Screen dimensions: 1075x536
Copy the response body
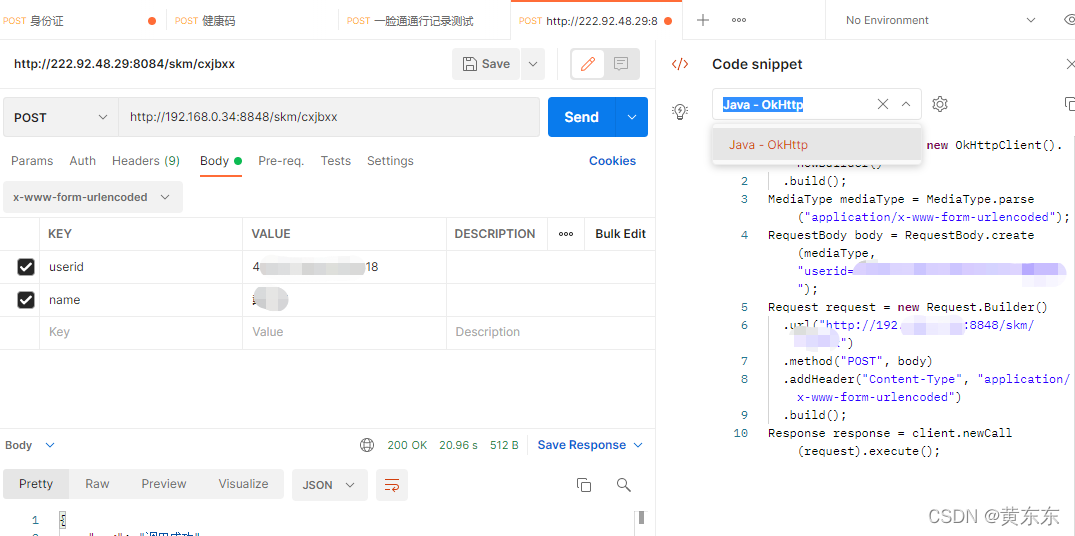[583, 485]
